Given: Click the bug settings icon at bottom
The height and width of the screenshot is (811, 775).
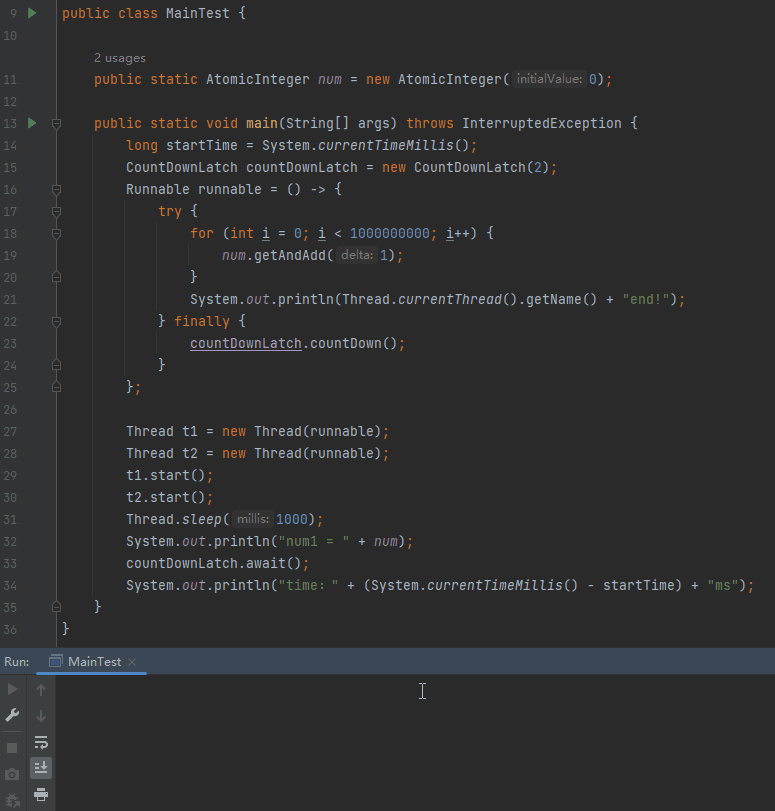Looking at the screenshot, I should pyautogui.click(x=12, y=802).
